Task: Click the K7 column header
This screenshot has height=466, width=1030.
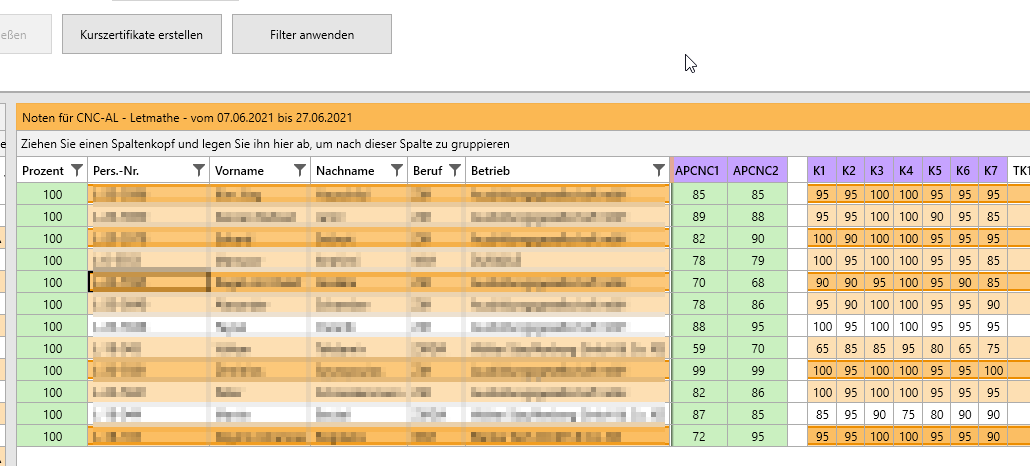Action: pyautogui.click(x=992, y=171)
